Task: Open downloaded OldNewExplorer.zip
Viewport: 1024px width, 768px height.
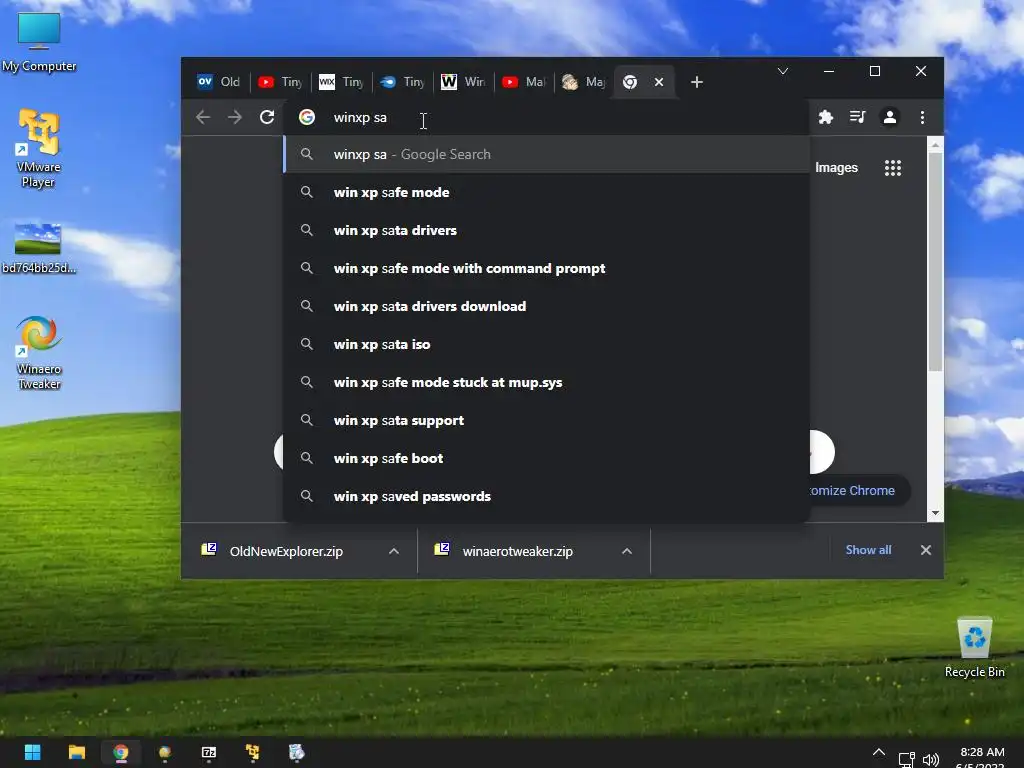Action: [286, 551]
